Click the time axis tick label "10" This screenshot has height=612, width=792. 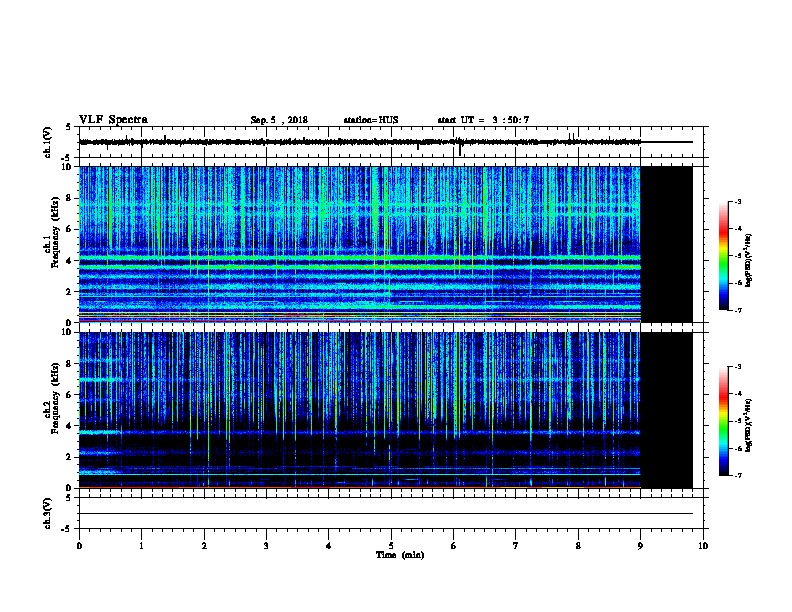(703, 545)
